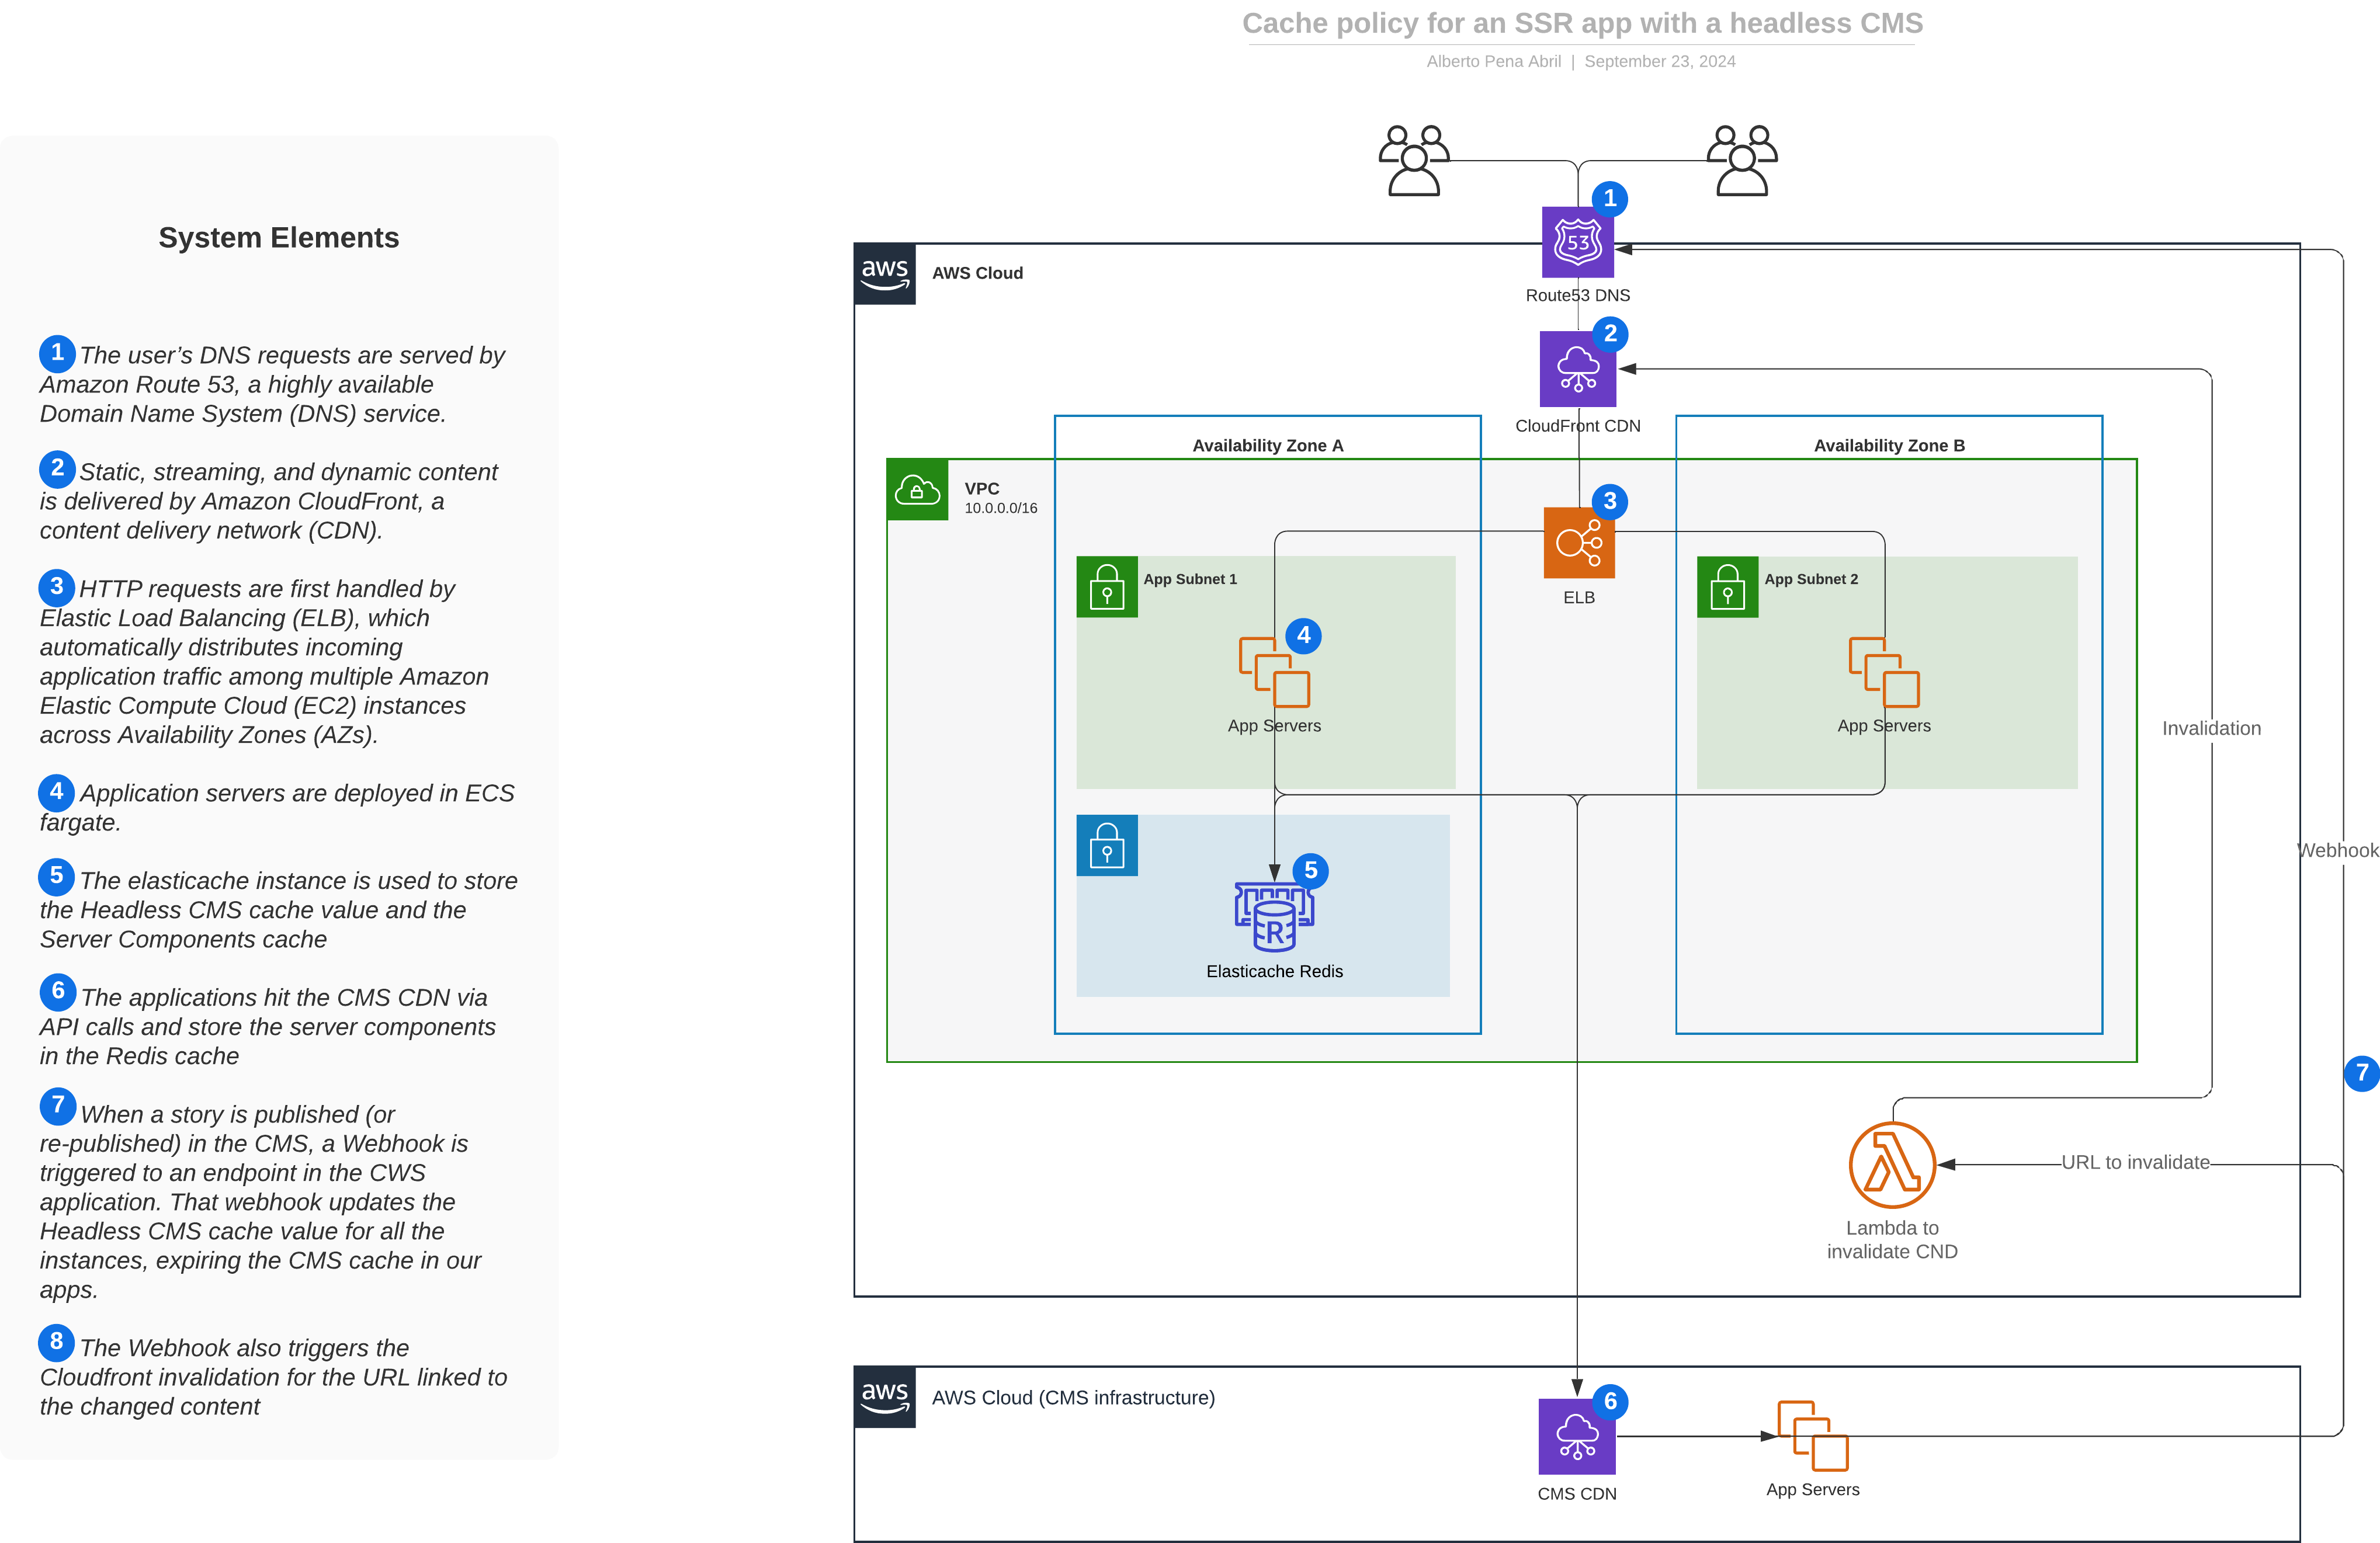Click the CloudFront CDN caption
Image resolution: width=2380 pixels, height=1543 pixels.
tap(1577, 425)
